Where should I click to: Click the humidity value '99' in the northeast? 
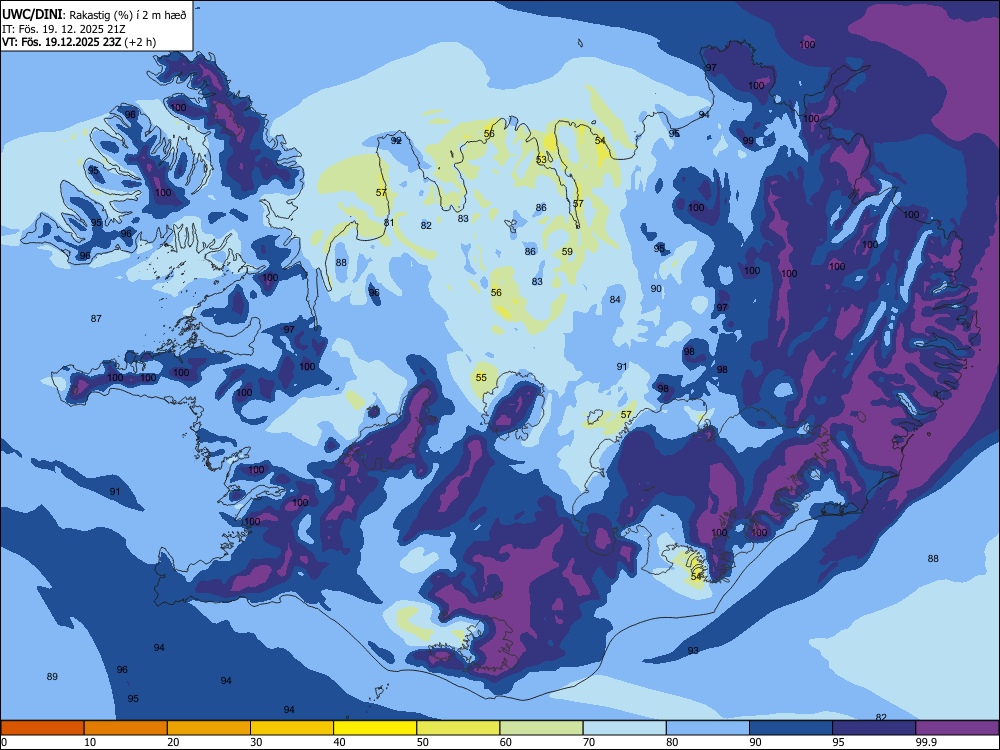[748, 141]
